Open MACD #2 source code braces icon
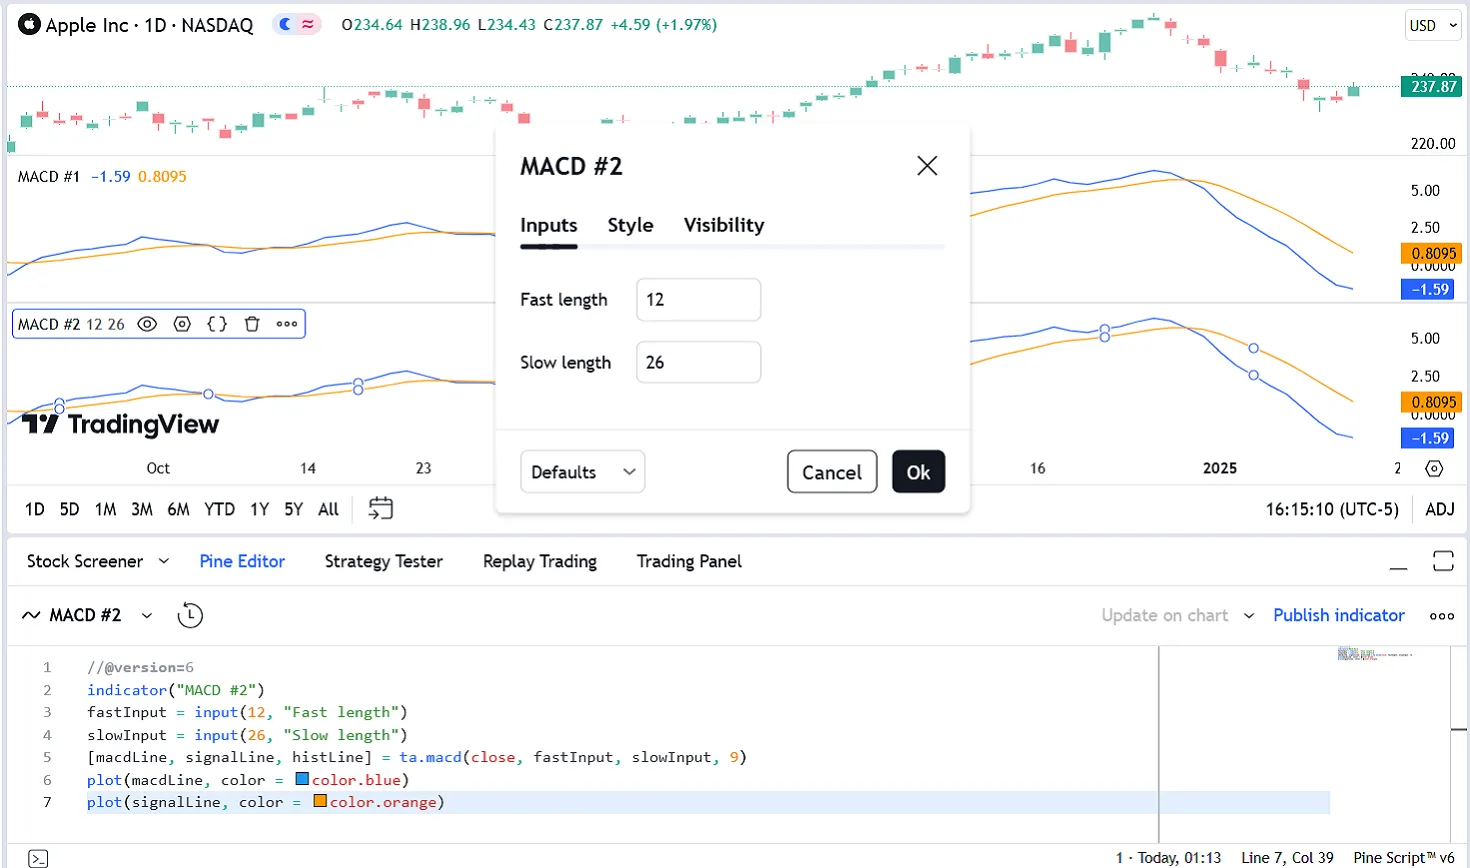Screen dimensions: 1470x868 [217, 324]
